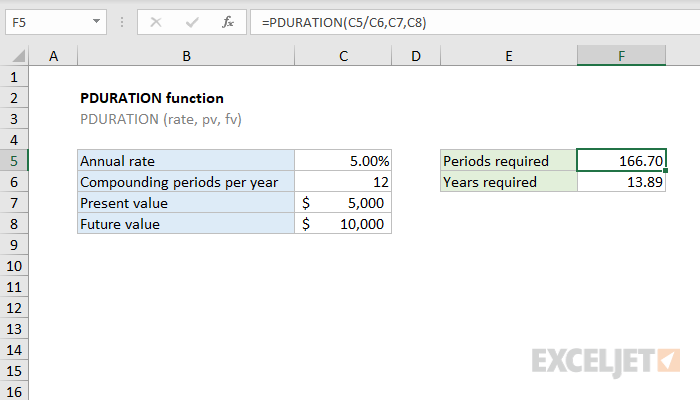Select row 8 header

pyautogui.click(x=14, y=224)
